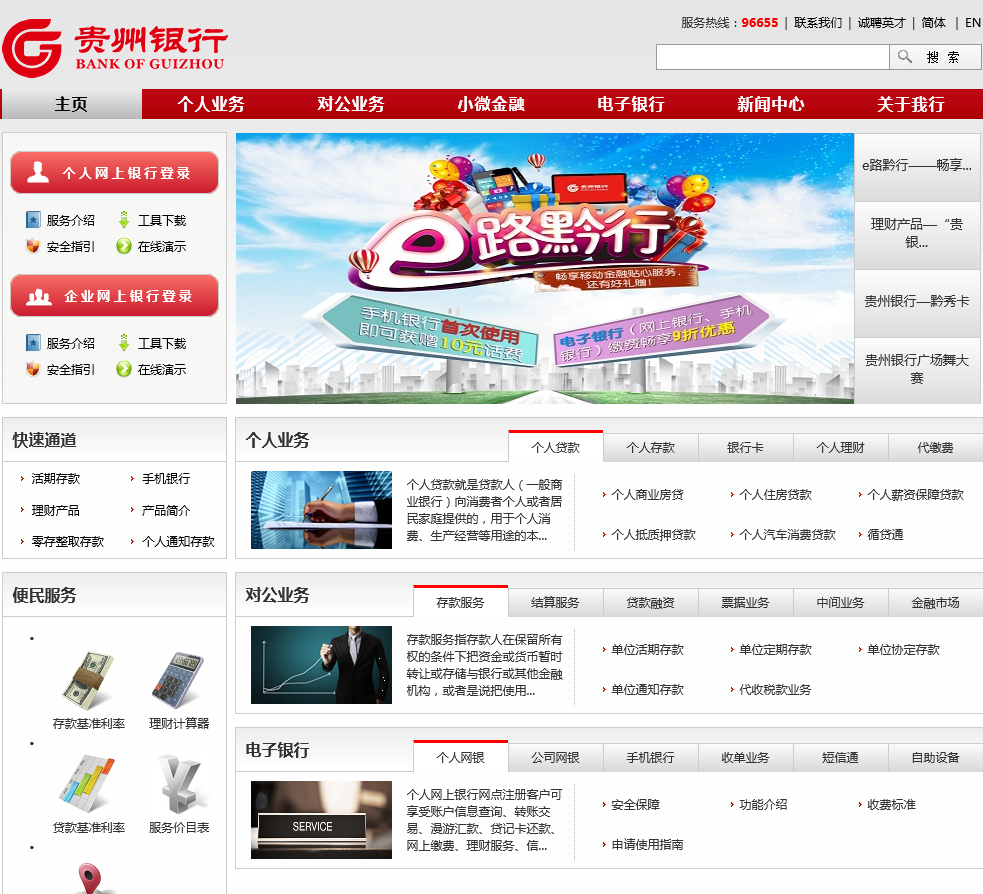Select the 个人存款 tab

click(x=651, y=448)
